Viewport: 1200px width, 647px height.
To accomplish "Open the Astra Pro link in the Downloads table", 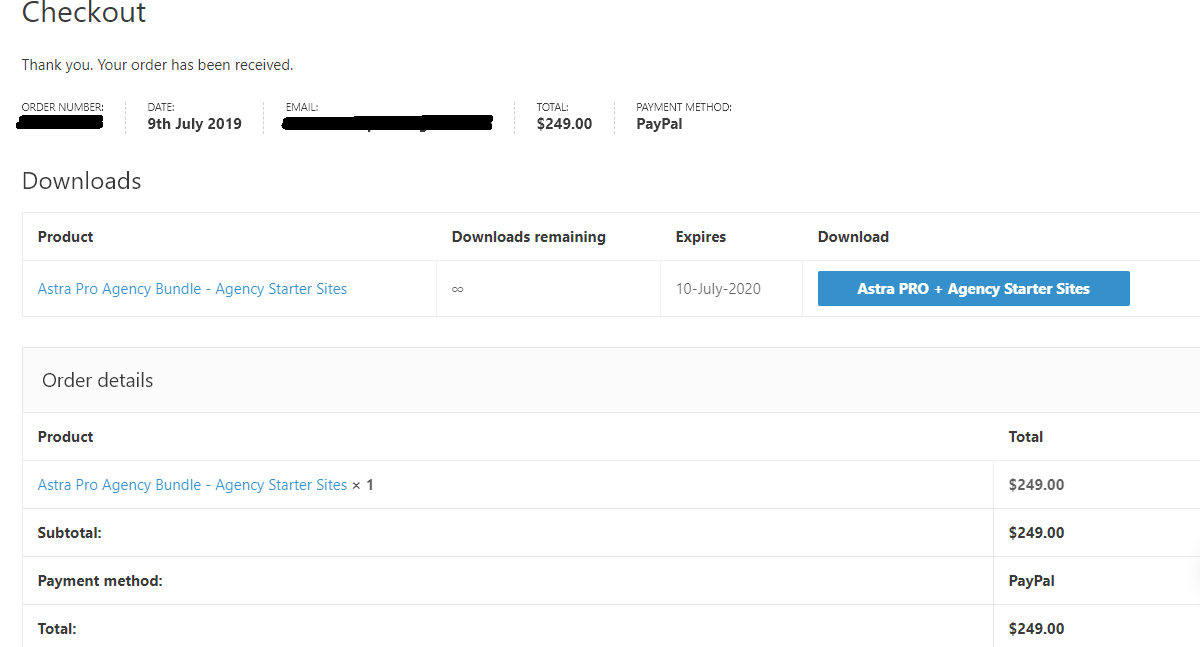I will 192,289.
